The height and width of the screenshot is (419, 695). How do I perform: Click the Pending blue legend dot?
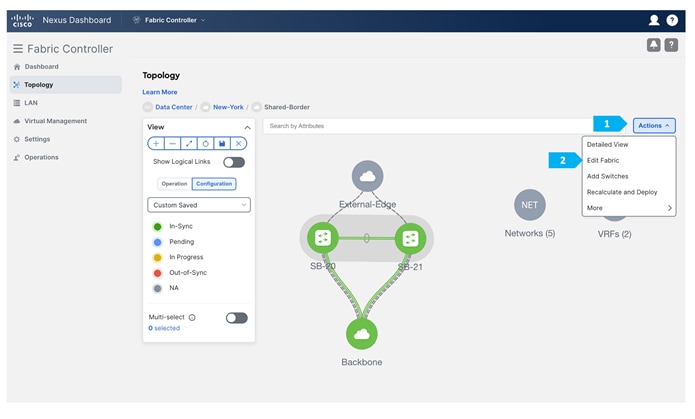157,242
